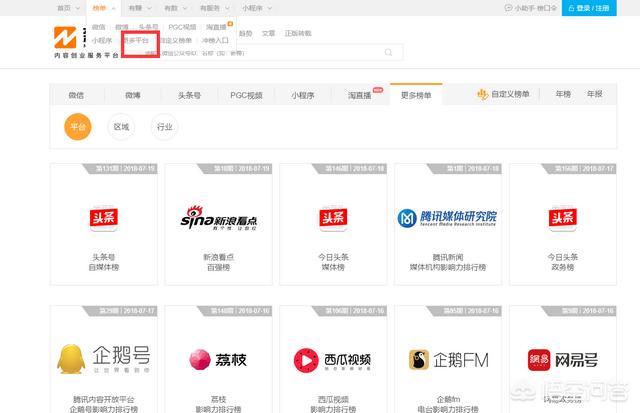The image size is (640, 413).
Task: Click the 企鹅号影响力排行榜 caption text
Action: click(104, 404)
